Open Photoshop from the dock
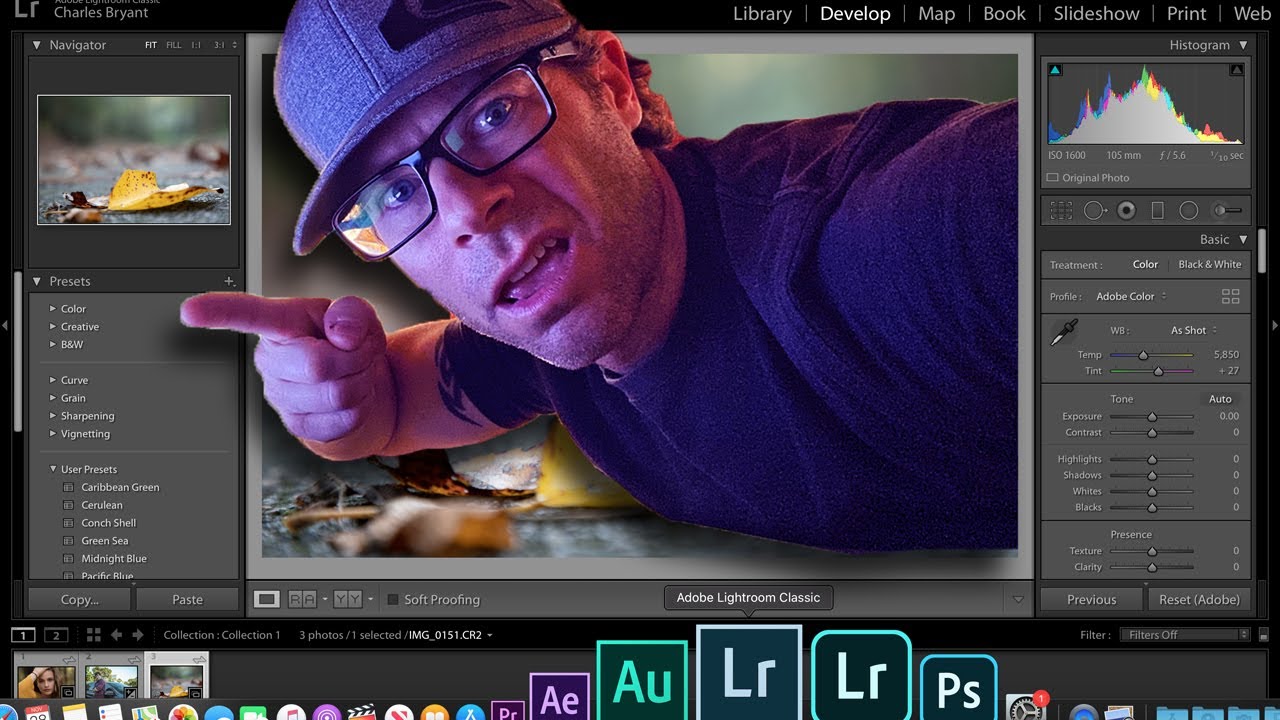The width and height of the screenshot is (1280, 720). (958, 688)
